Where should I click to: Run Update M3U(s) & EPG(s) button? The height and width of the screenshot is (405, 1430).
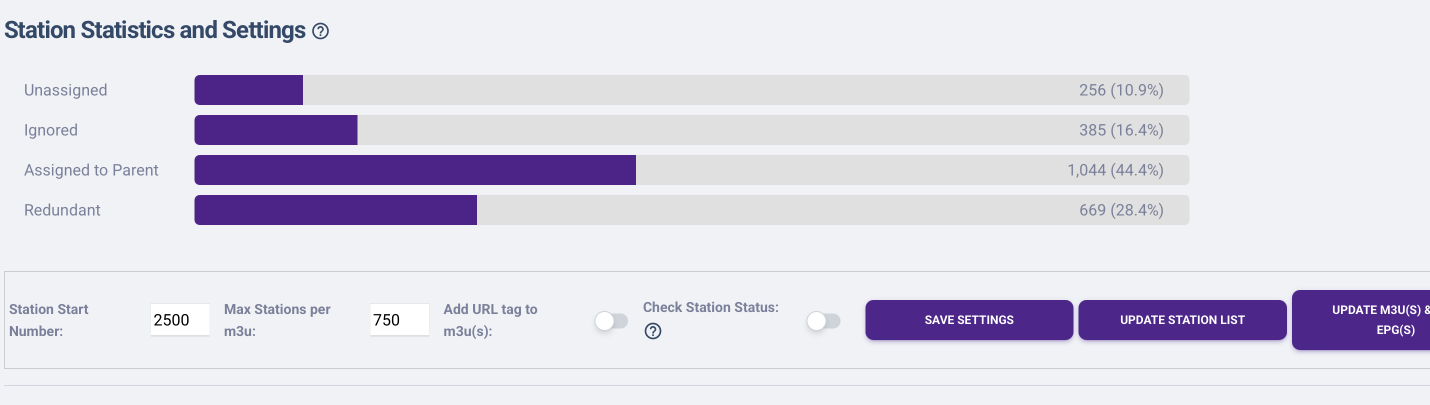click(1361, 320)
